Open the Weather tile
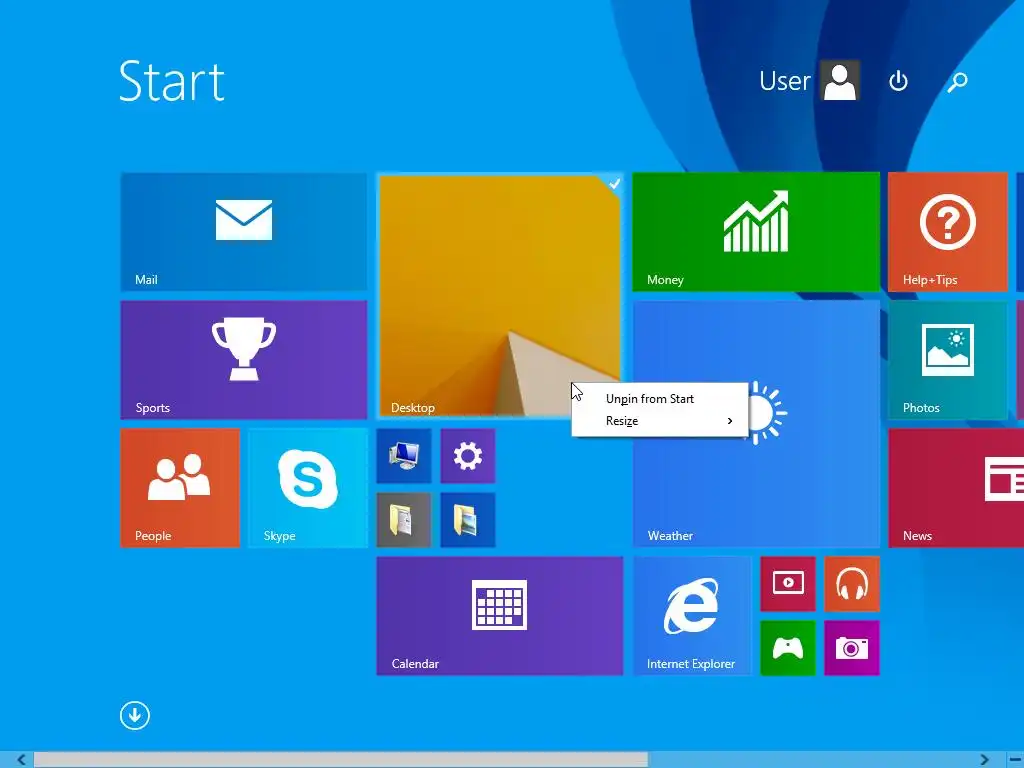Image resolution: width=1024 pixels, height=768 pixels. [756, 483]
